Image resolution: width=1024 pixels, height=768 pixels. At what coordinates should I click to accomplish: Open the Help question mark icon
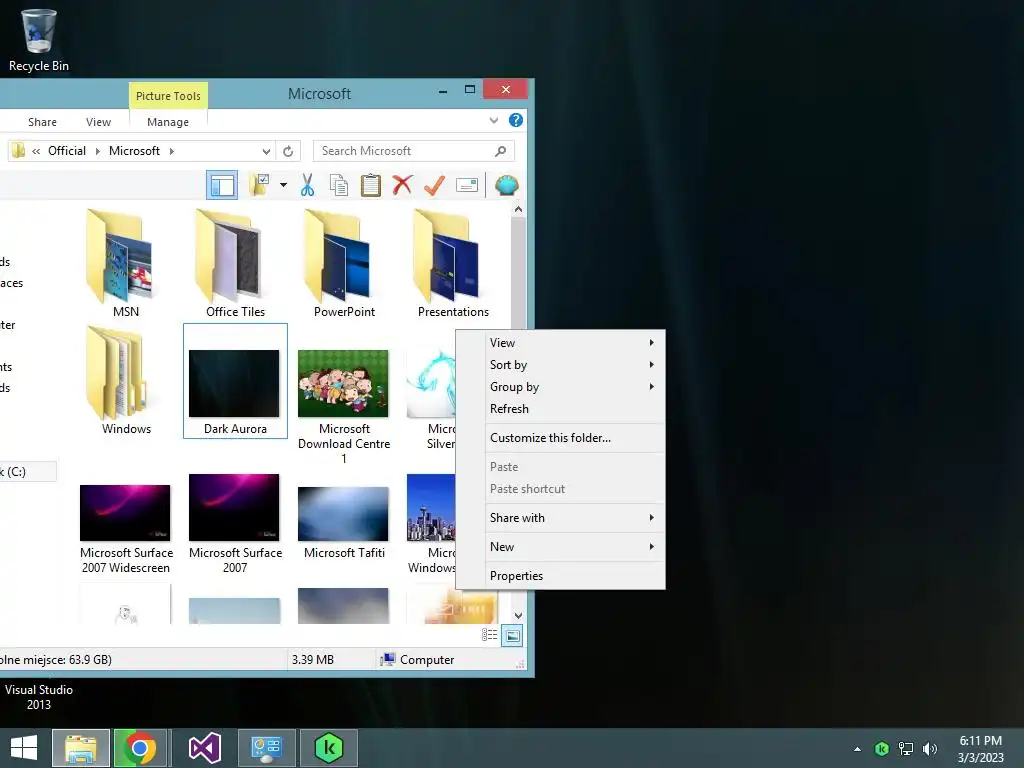516,120
